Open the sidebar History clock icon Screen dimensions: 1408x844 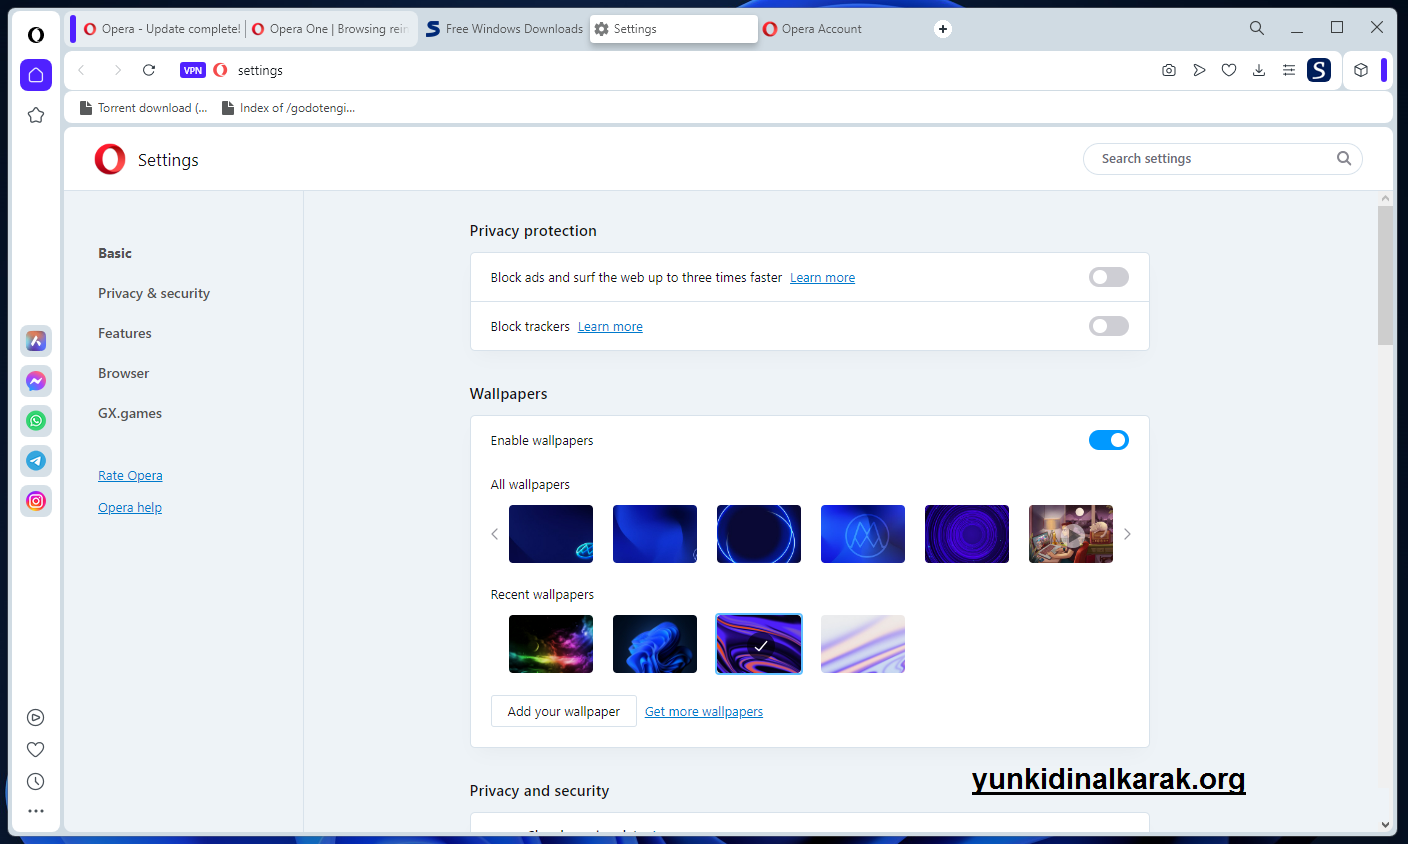(36, 781)
